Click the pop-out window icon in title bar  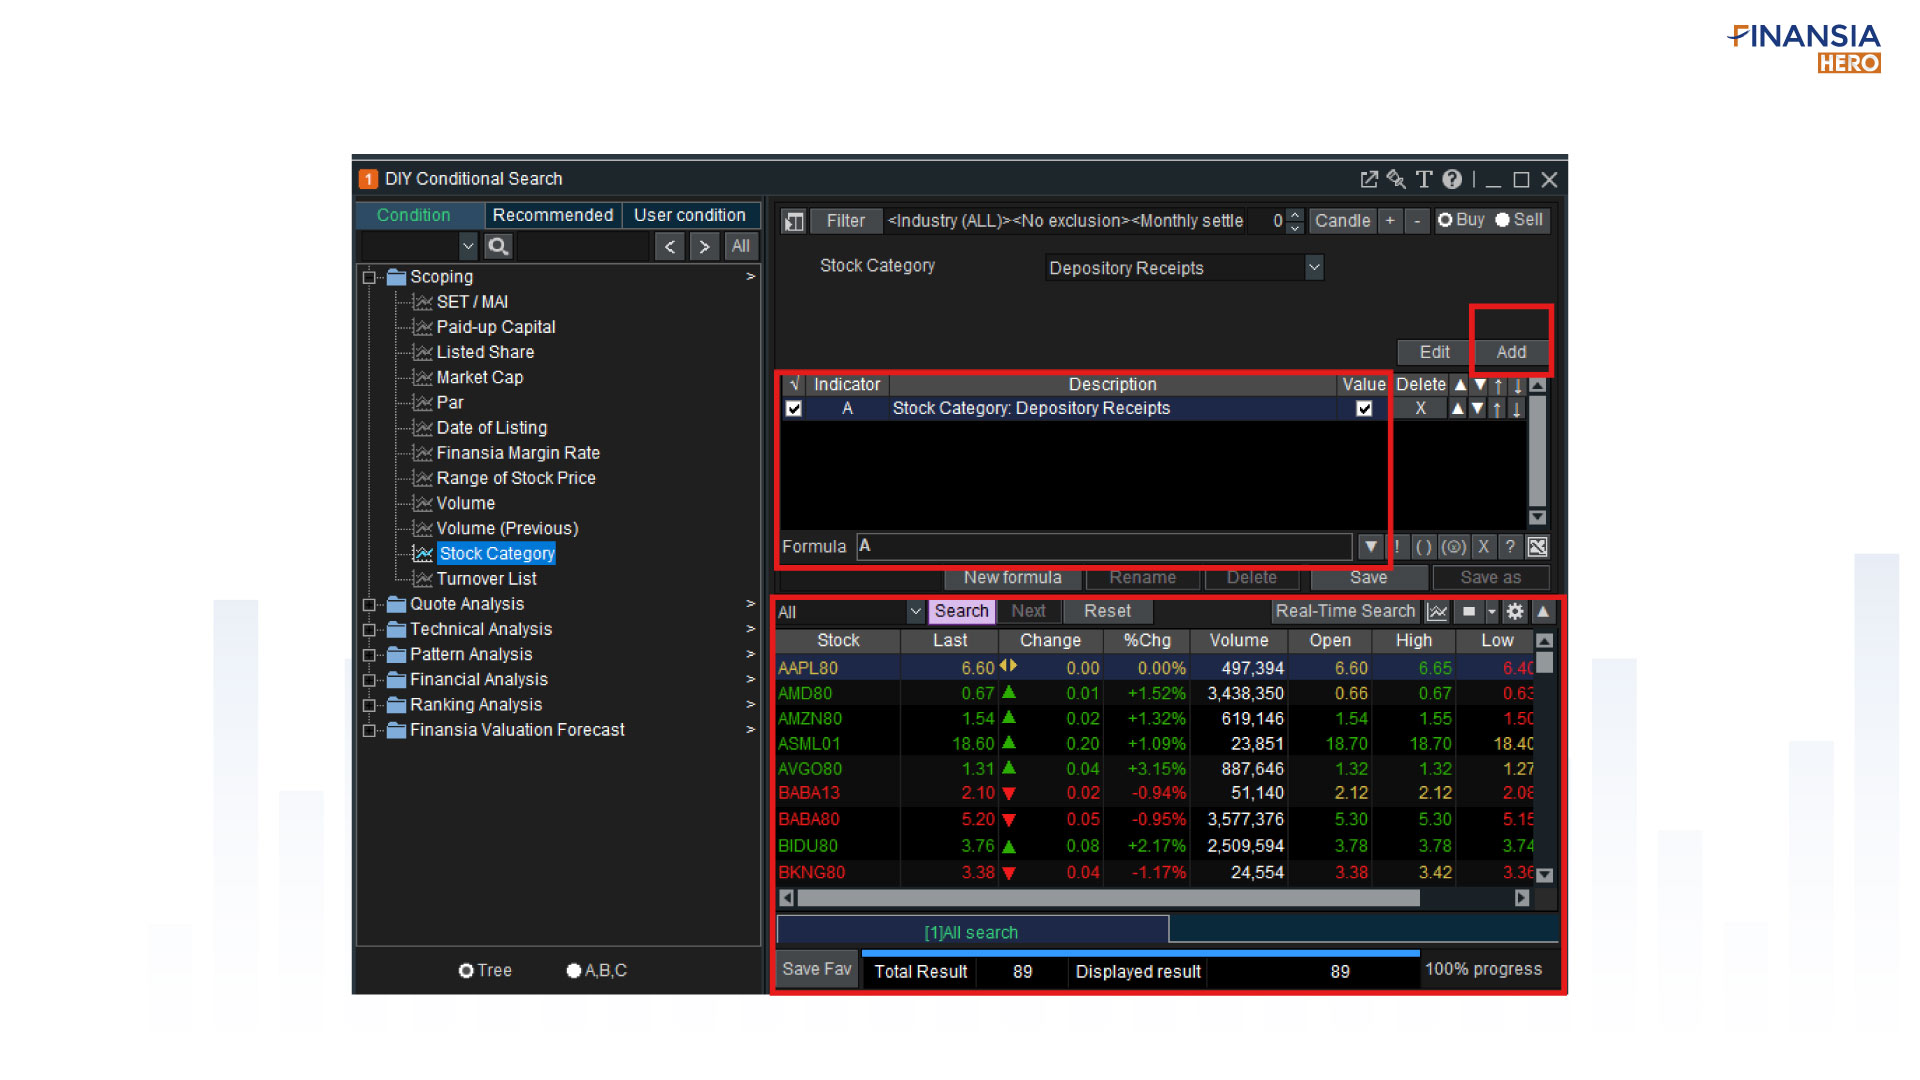[x=1369, y=179]
